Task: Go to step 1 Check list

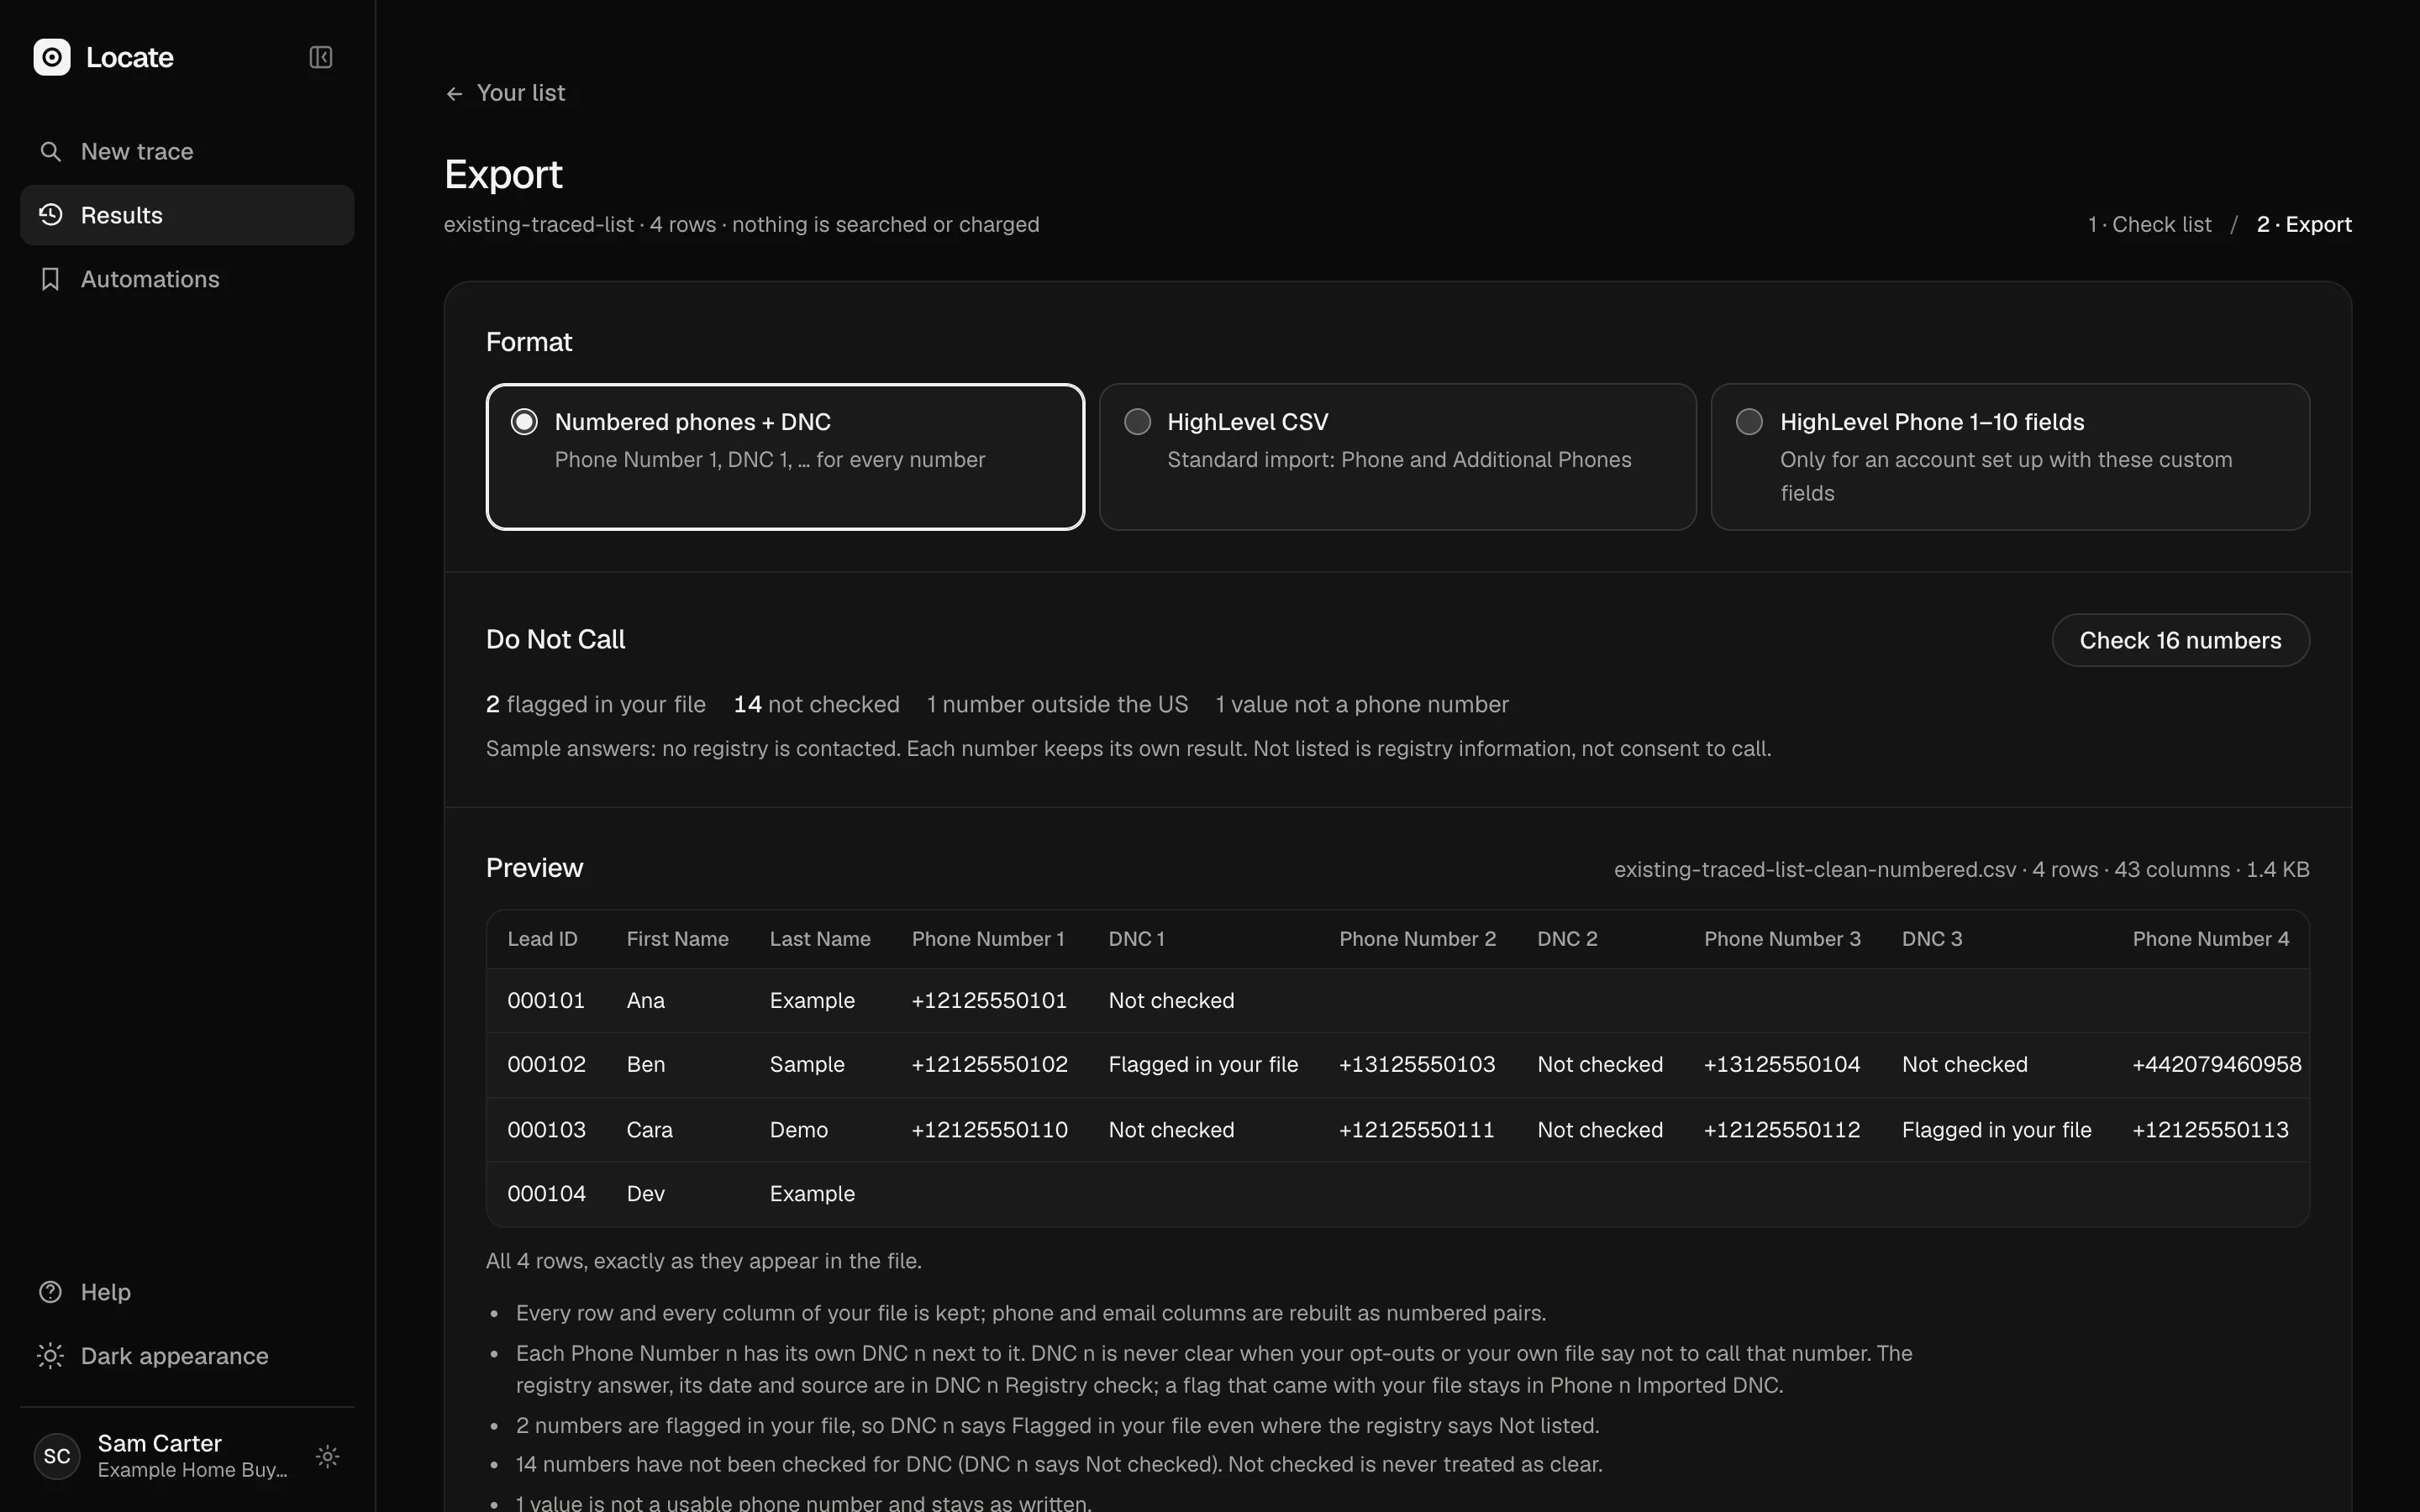Action: pos(2149,224)
